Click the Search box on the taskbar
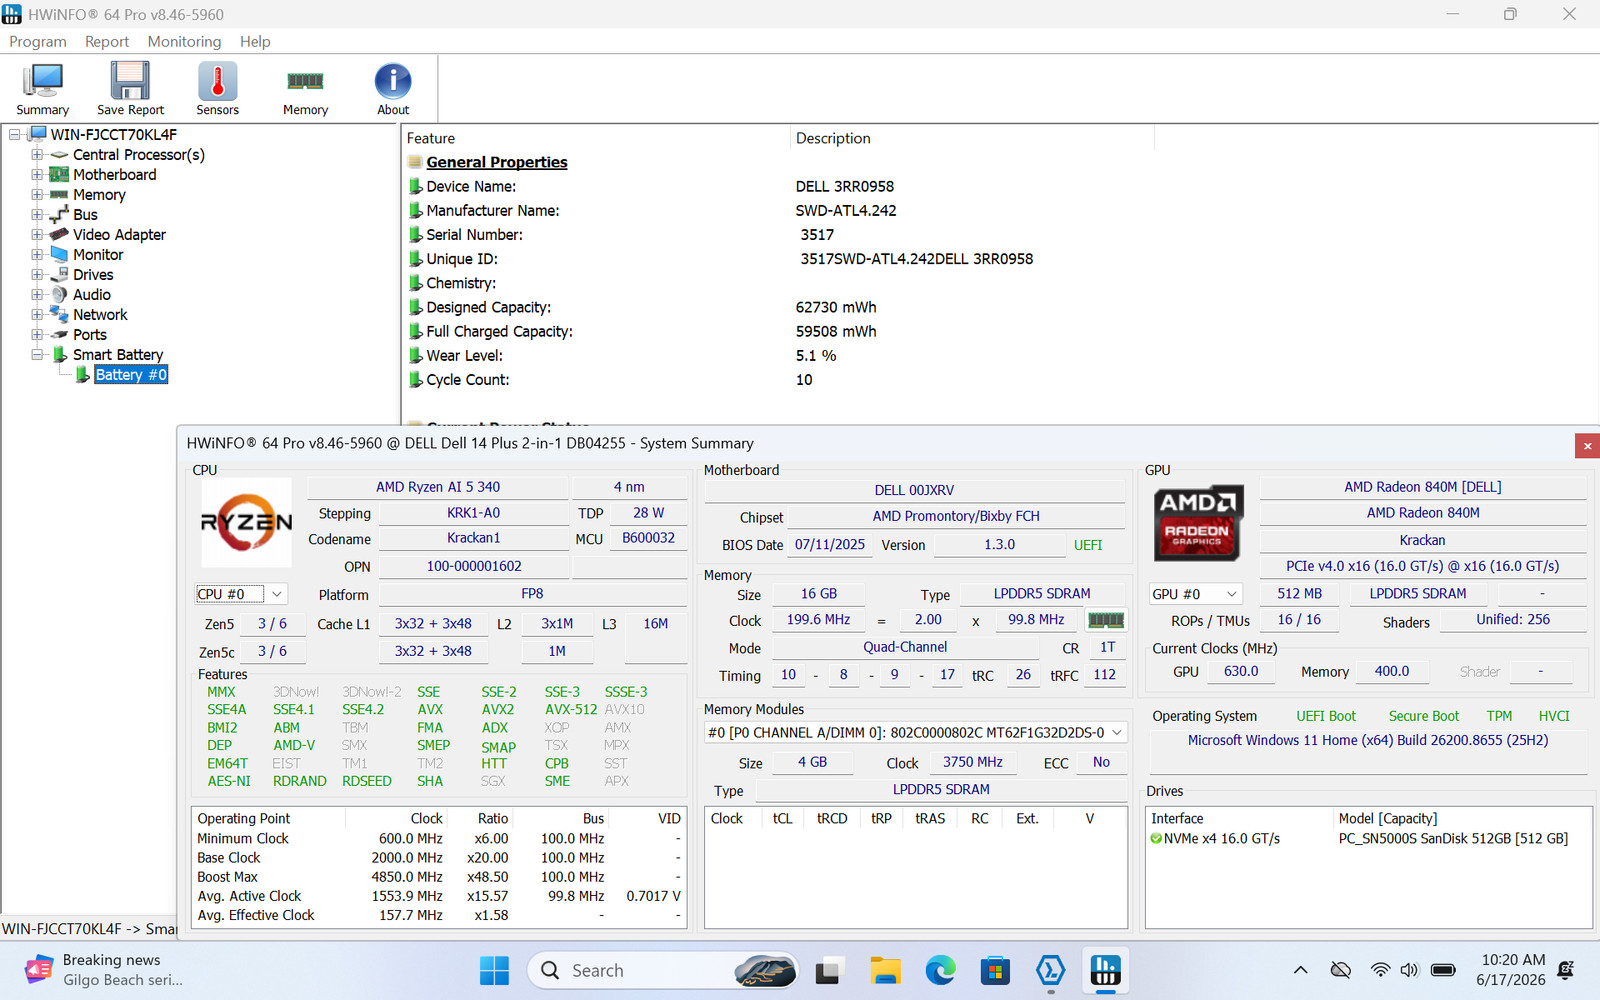The height and width of the screenshot is (1000, 1600). [x=662, y=970]
